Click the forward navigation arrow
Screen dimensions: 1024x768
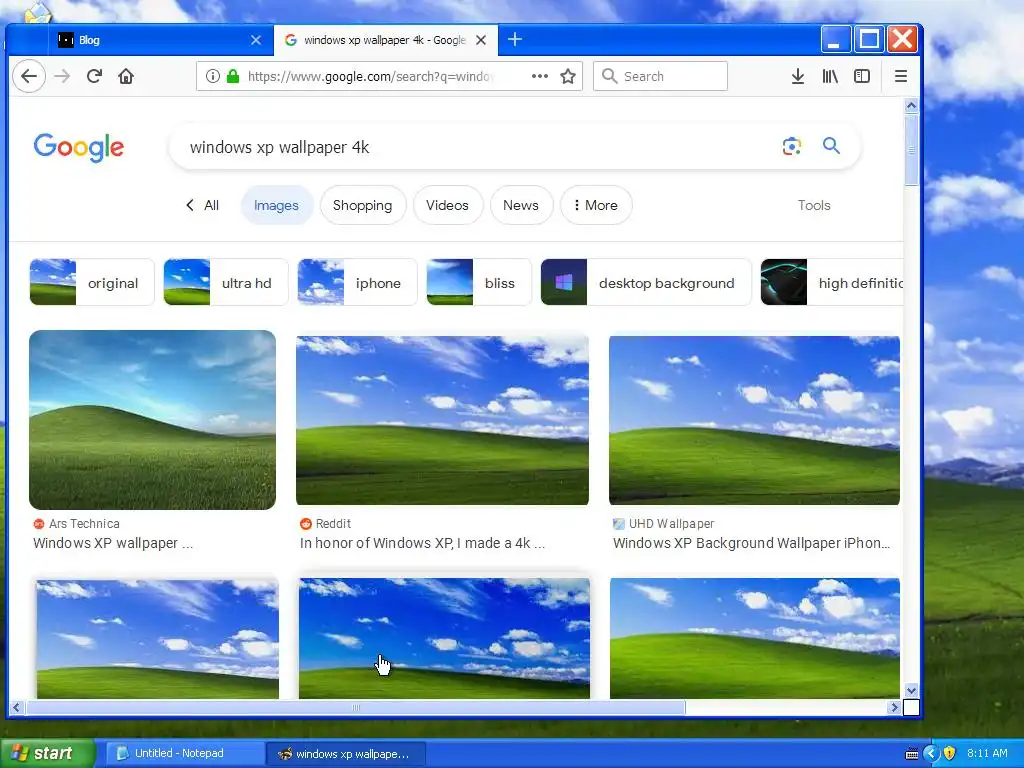pos(62,76)
